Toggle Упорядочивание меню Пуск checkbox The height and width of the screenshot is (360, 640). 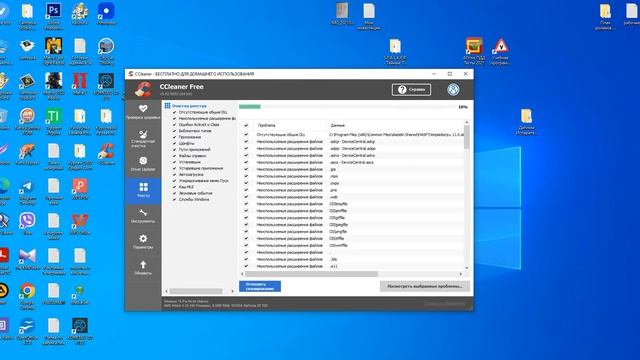pyautogui.click(x=174, y=180)
